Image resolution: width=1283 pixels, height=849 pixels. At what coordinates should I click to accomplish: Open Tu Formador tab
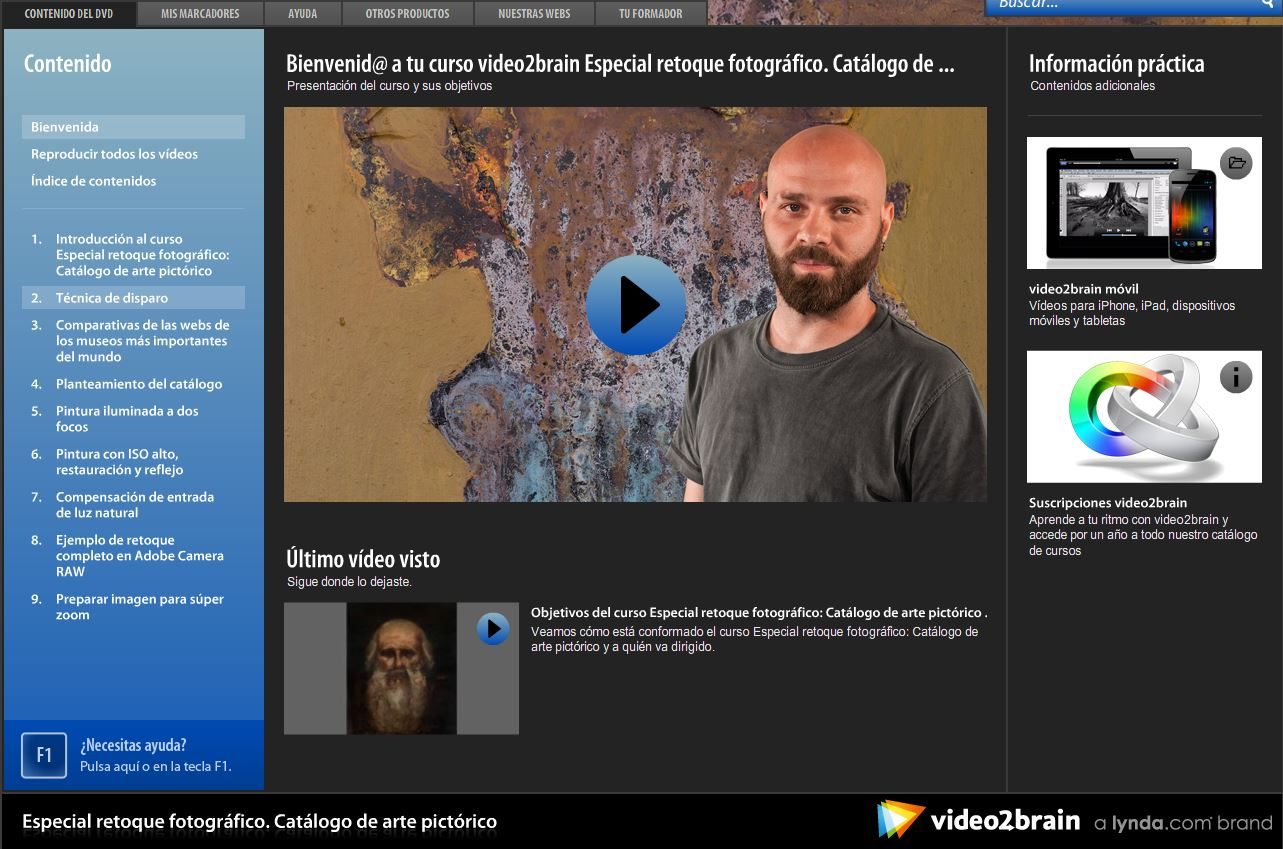click(651, 14)
